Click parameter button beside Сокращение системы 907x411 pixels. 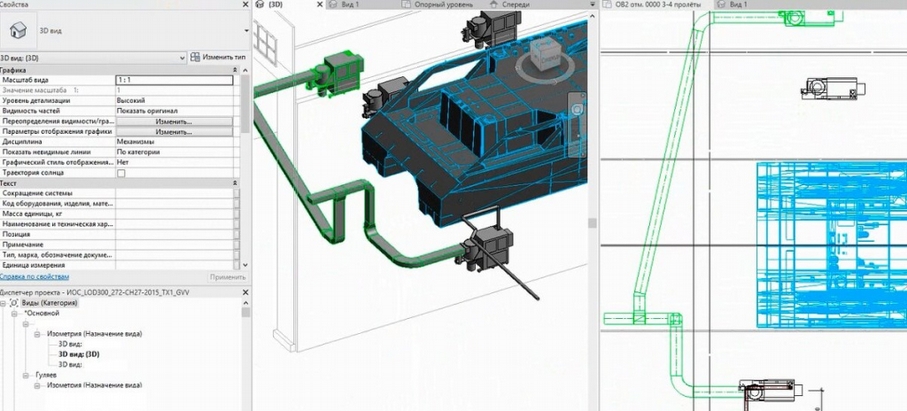(x=236, y=193)
